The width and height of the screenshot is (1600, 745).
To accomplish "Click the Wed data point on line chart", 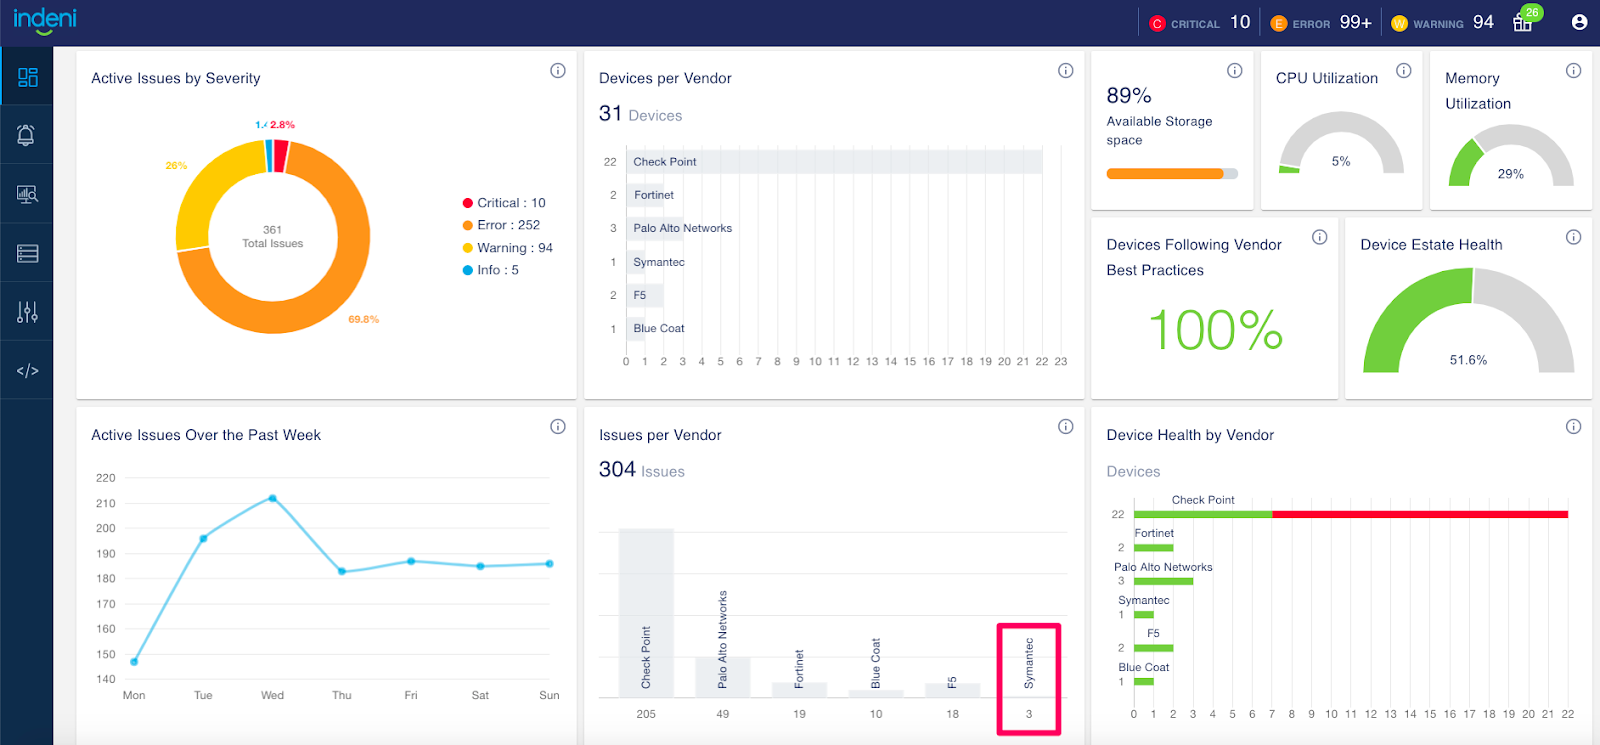I will pos(273,498).
